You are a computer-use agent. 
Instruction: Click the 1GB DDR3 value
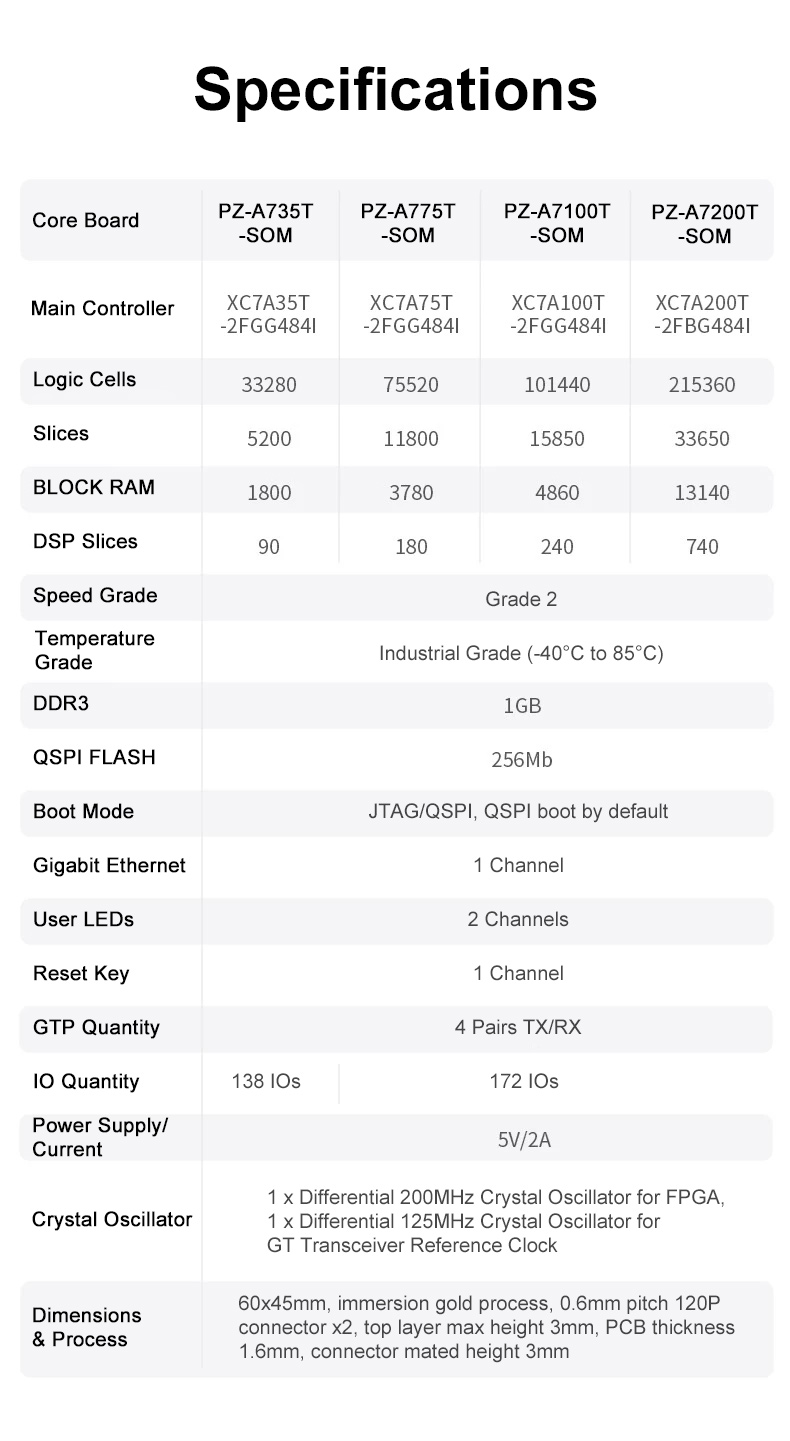[x=522, y=706]
